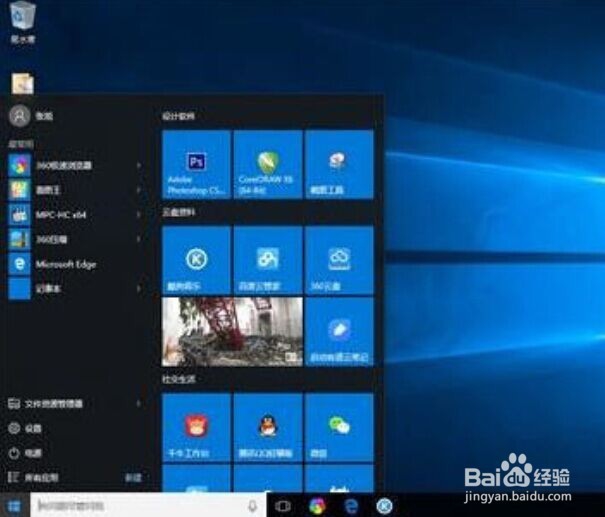Viewport: 605px width, 517px height.
Task: Open 360 browser on the taskbar
Action: pos(317,505)
